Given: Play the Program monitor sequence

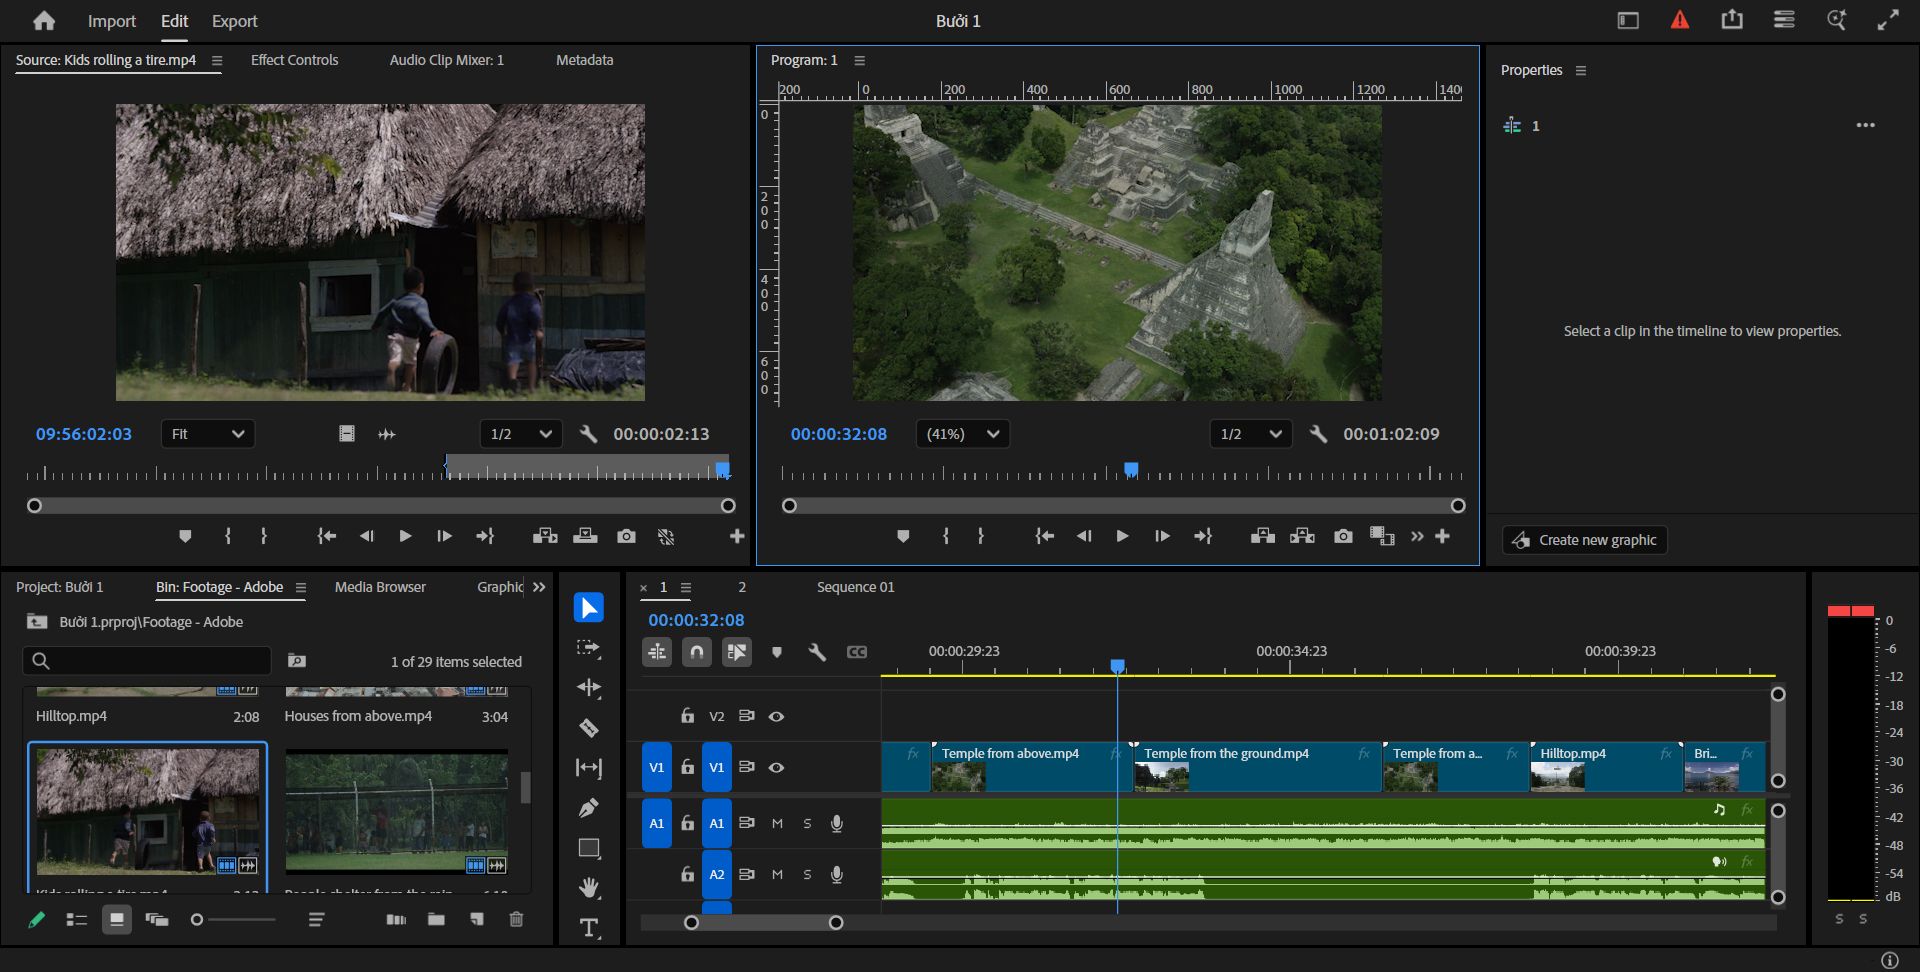Looking at the screenshot, I should coord(1122,536).
